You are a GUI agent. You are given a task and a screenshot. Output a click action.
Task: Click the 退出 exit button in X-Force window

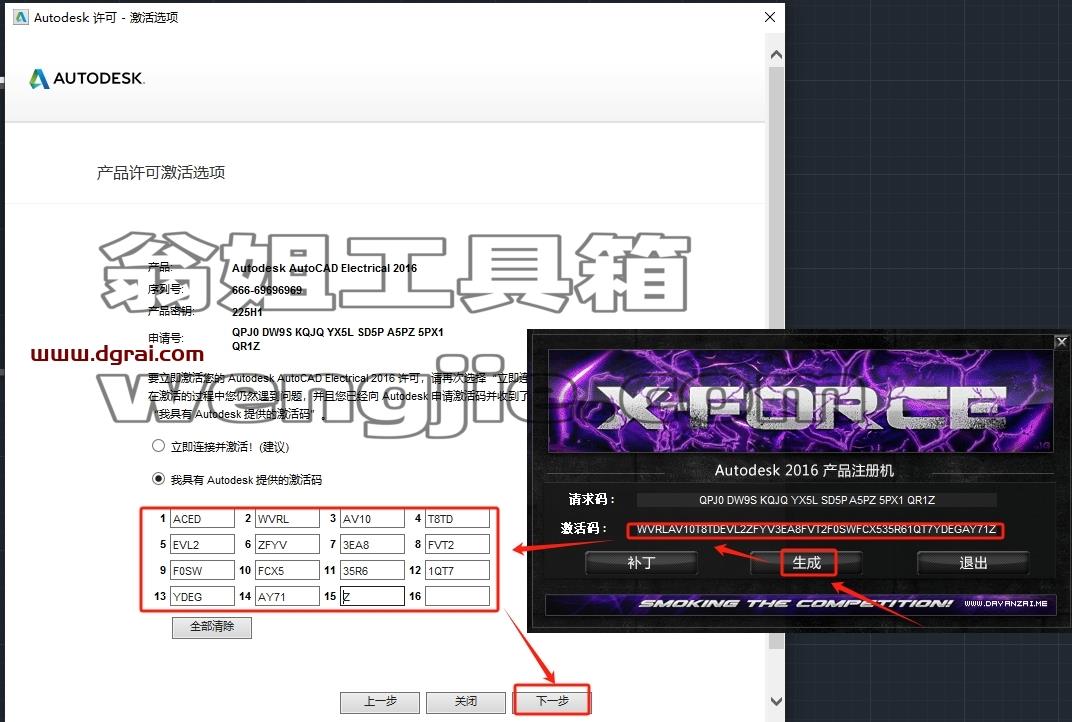point(973,563)
